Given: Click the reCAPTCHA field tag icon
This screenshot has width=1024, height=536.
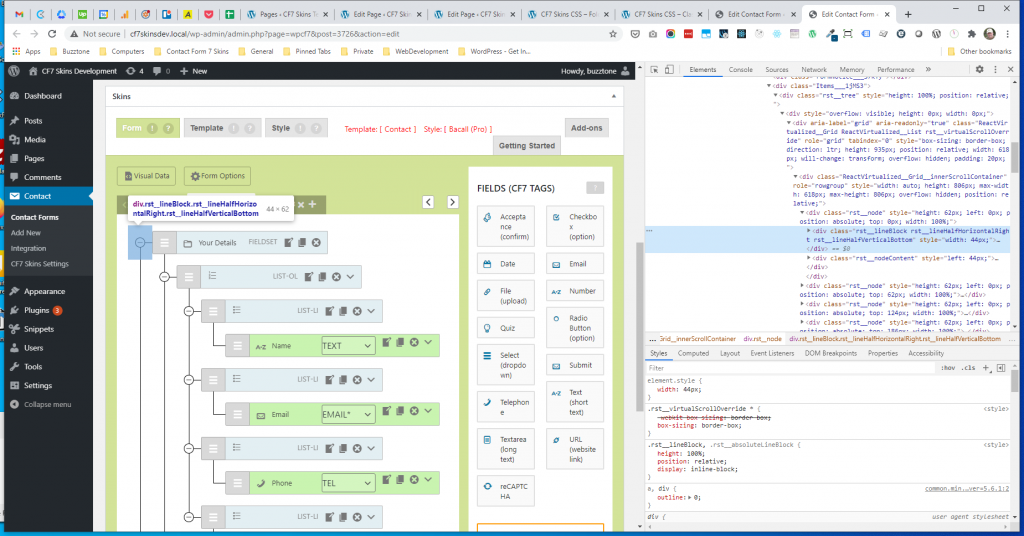Looking at the screenshot, I should 486,484.
